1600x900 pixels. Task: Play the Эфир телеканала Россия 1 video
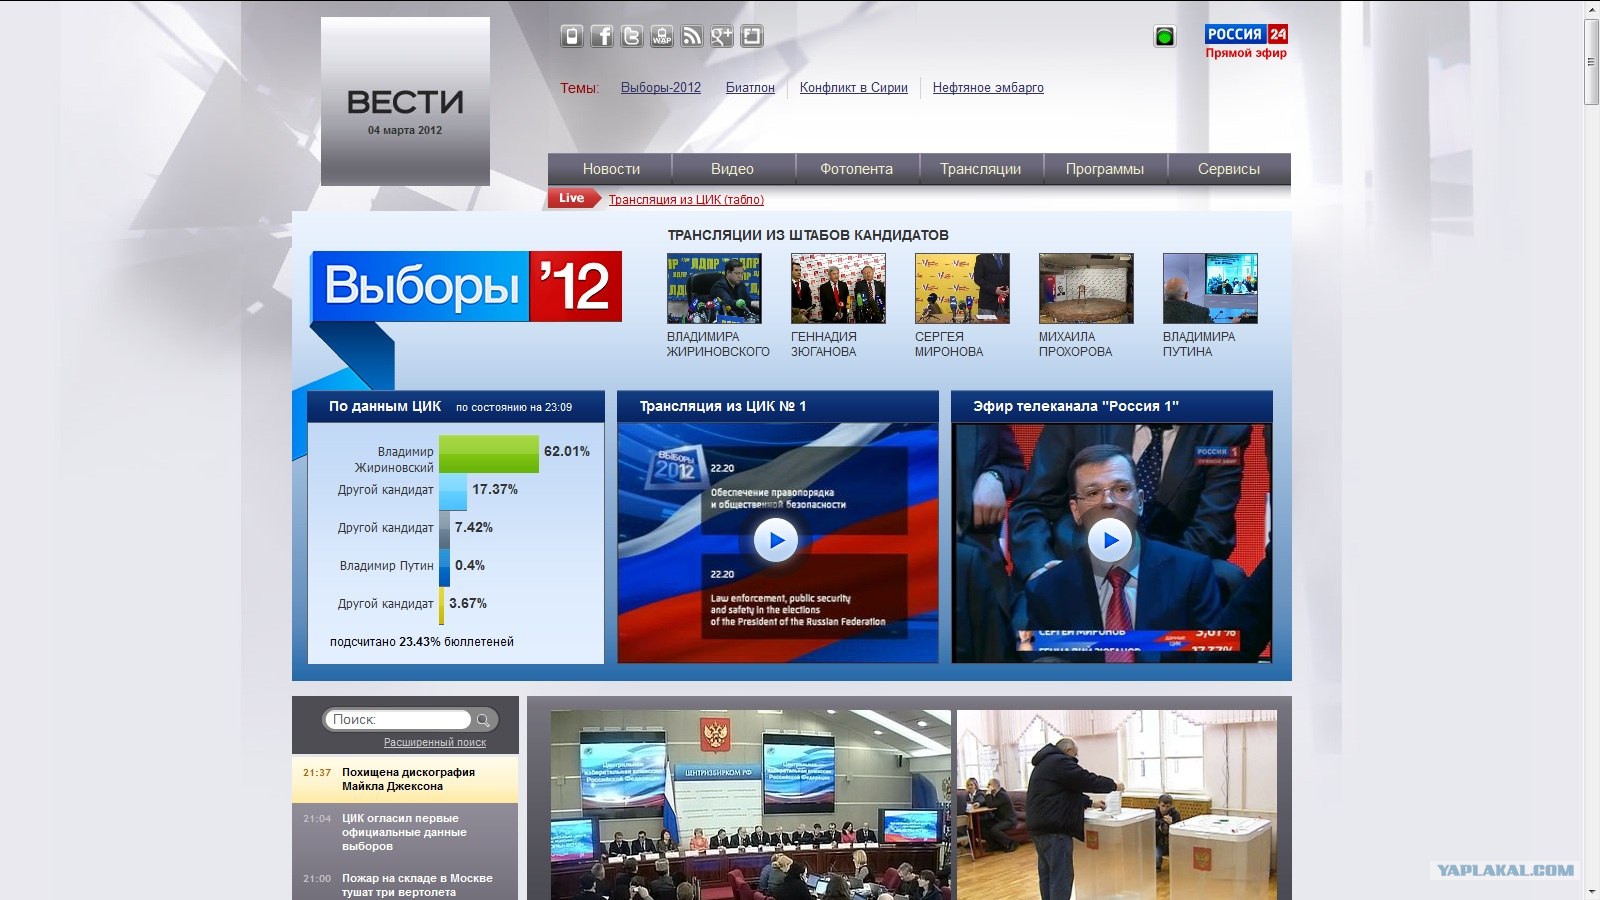point(1110,540)
